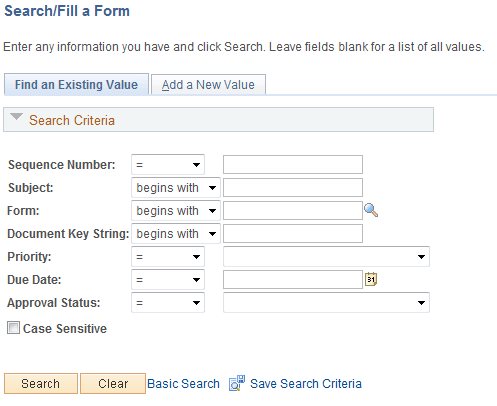Open the Due Date calendar picker
The width and height of the screenshot is (497, 406).
click(x=371, y=279)
